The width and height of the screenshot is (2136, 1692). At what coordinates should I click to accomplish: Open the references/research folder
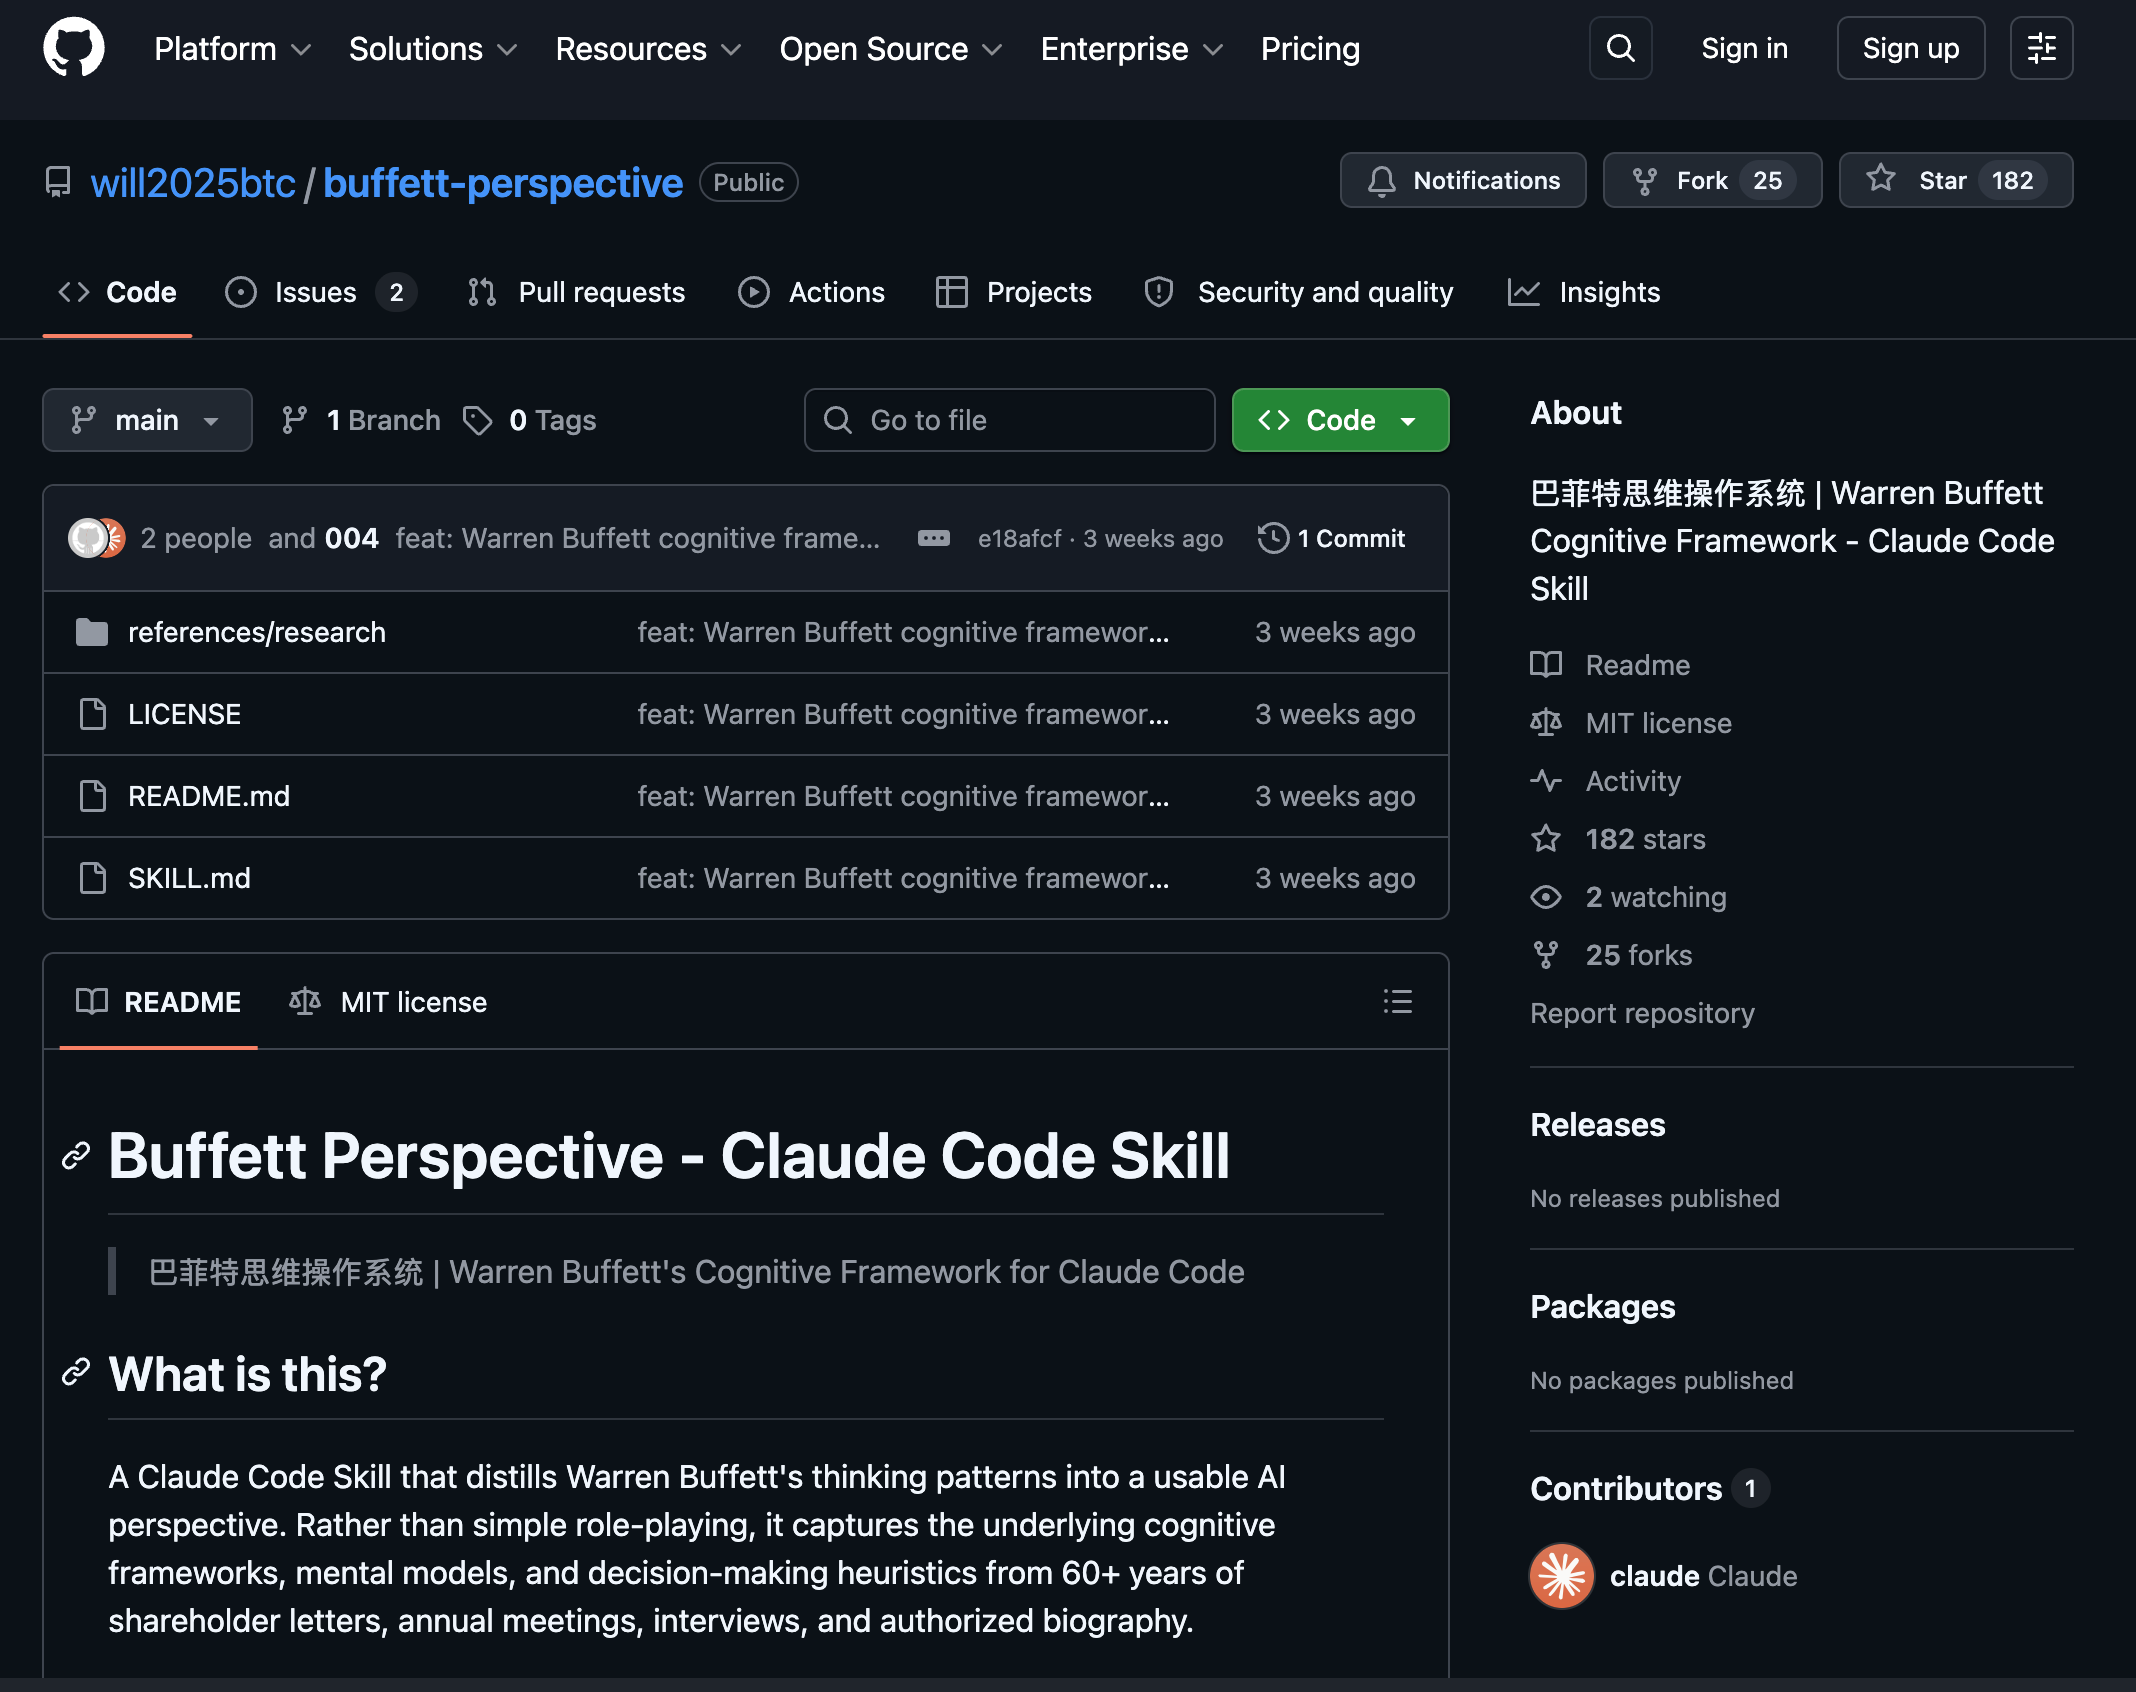[256, 632]
